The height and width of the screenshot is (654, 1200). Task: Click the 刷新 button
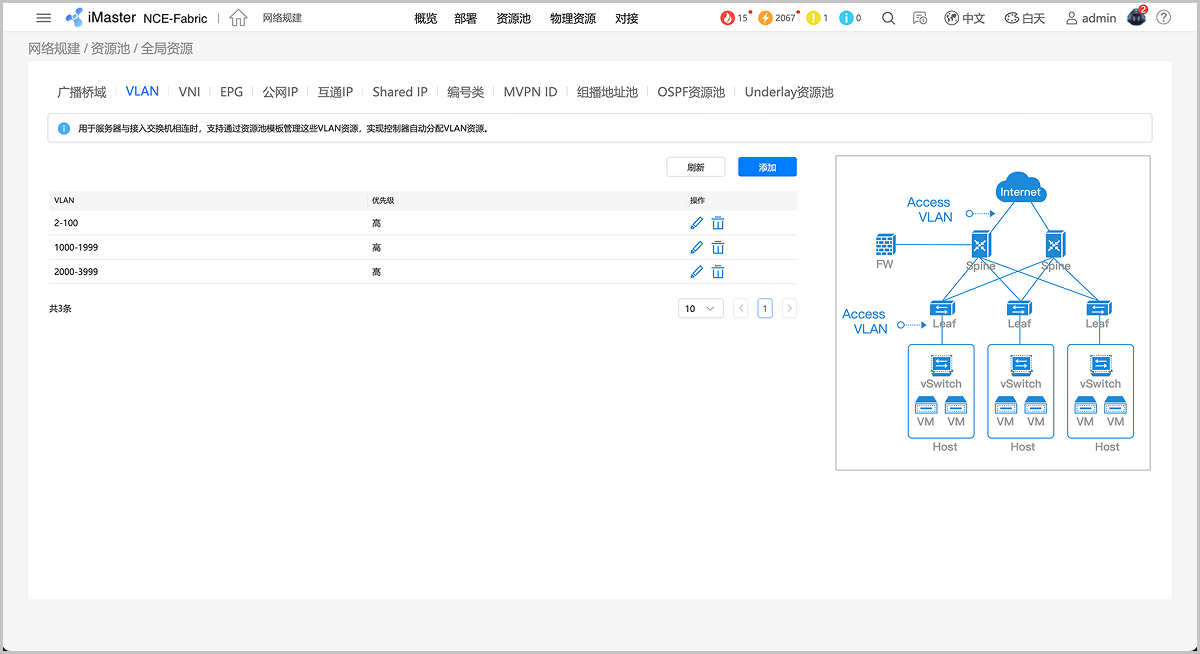point(695,167)
